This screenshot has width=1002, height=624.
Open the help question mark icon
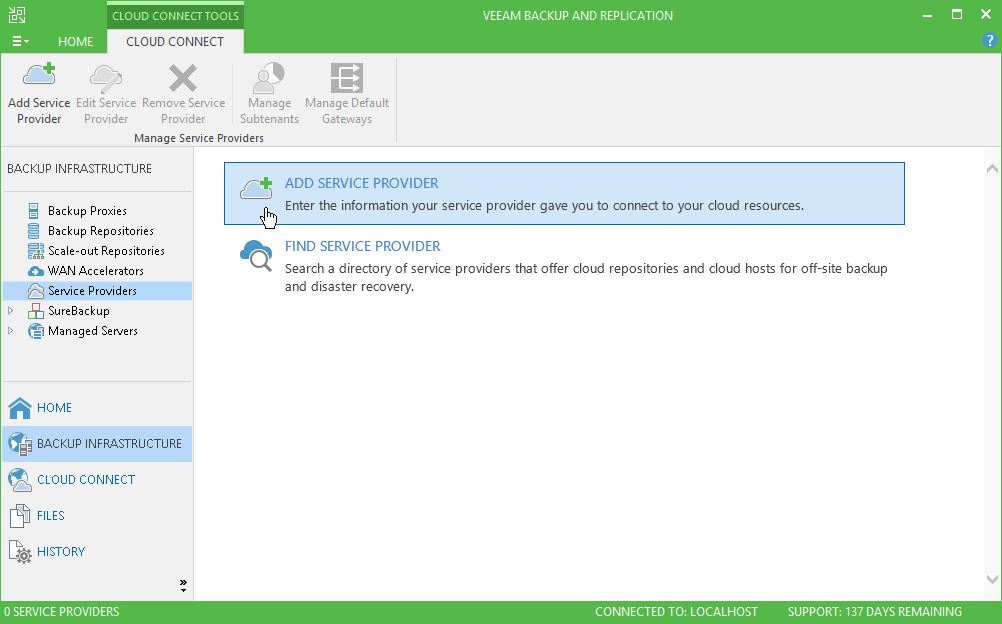pos(989,40)
